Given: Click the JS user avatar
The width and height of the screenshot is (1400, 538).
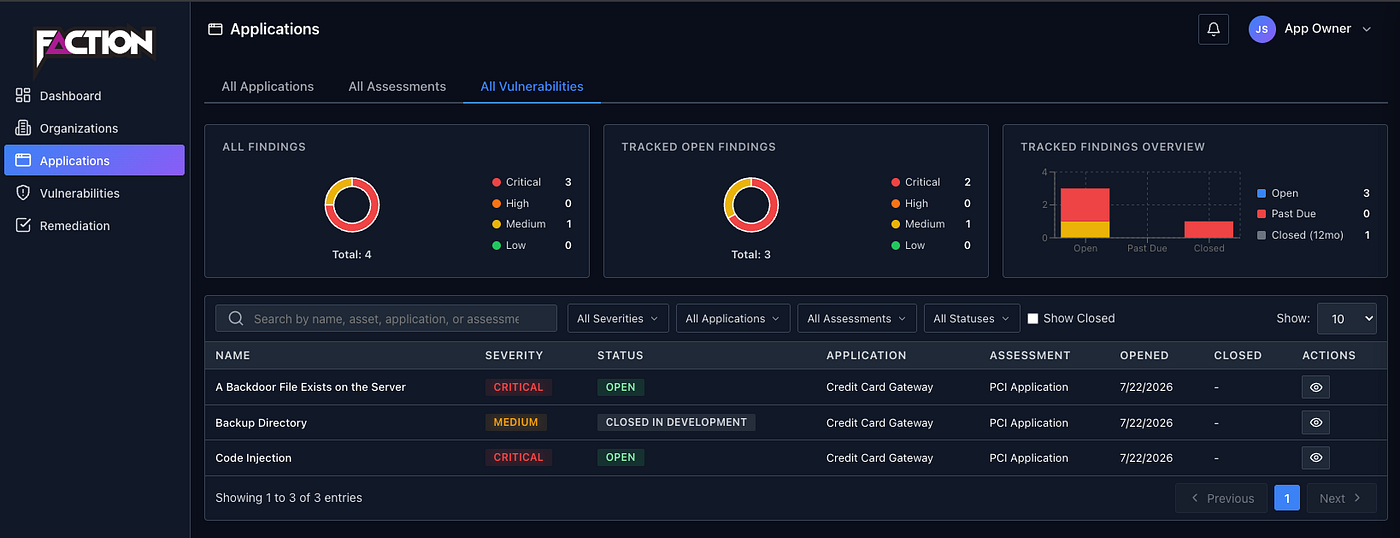Looking at the screenshot, I should [1262, 29].
